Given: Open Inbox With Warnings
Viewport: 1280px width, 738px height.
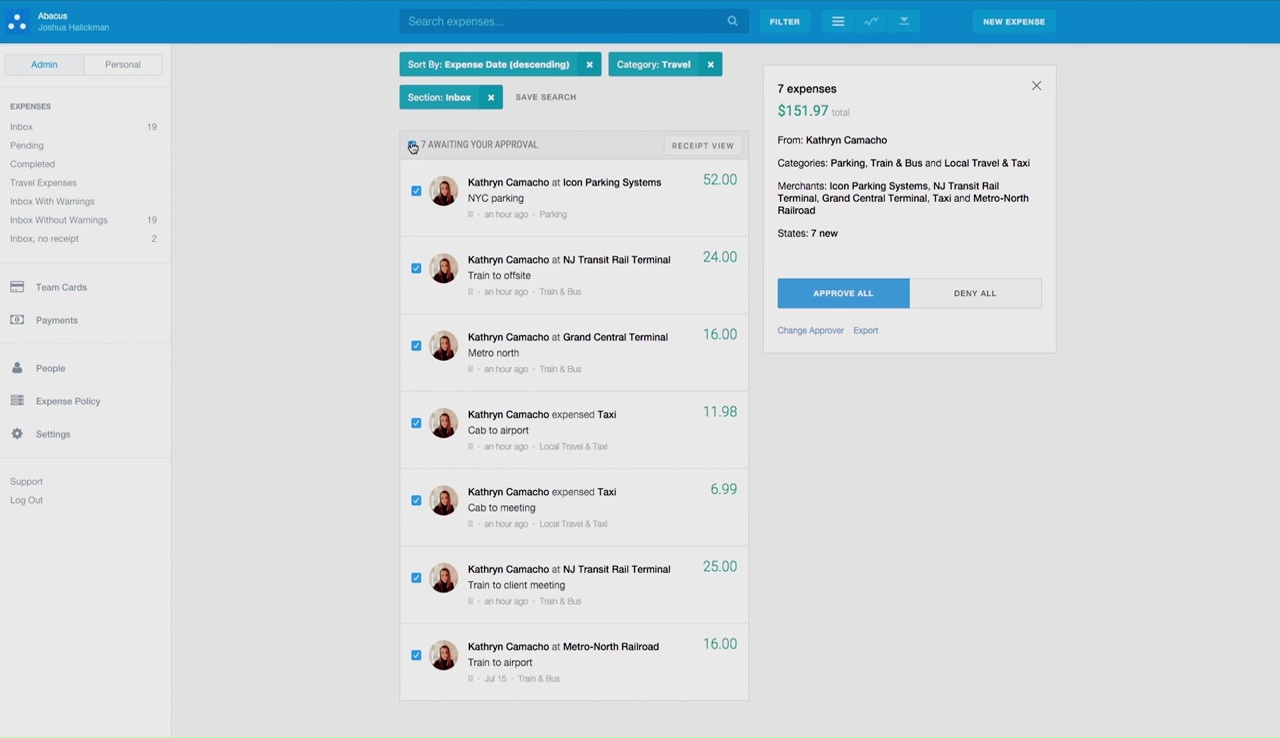Looking at the screenshot, I should tap(52, 202).
